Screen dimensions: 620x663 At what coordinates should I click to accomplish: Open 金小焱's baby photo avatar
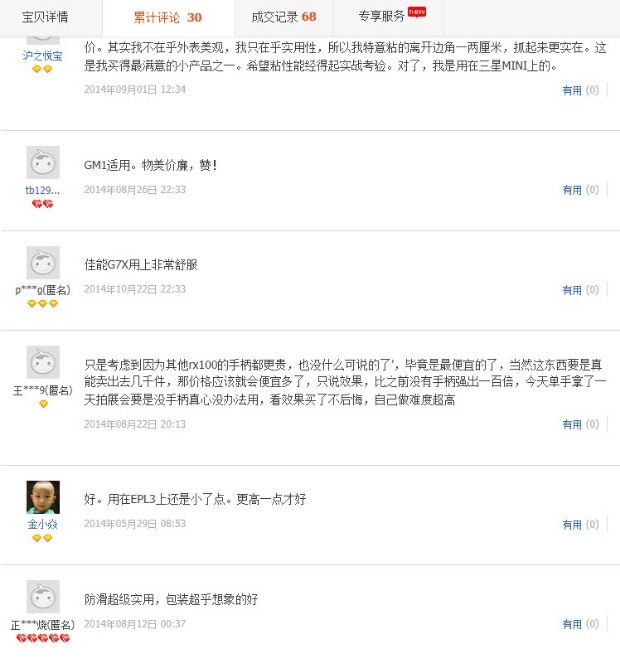(x=43, y=497)
